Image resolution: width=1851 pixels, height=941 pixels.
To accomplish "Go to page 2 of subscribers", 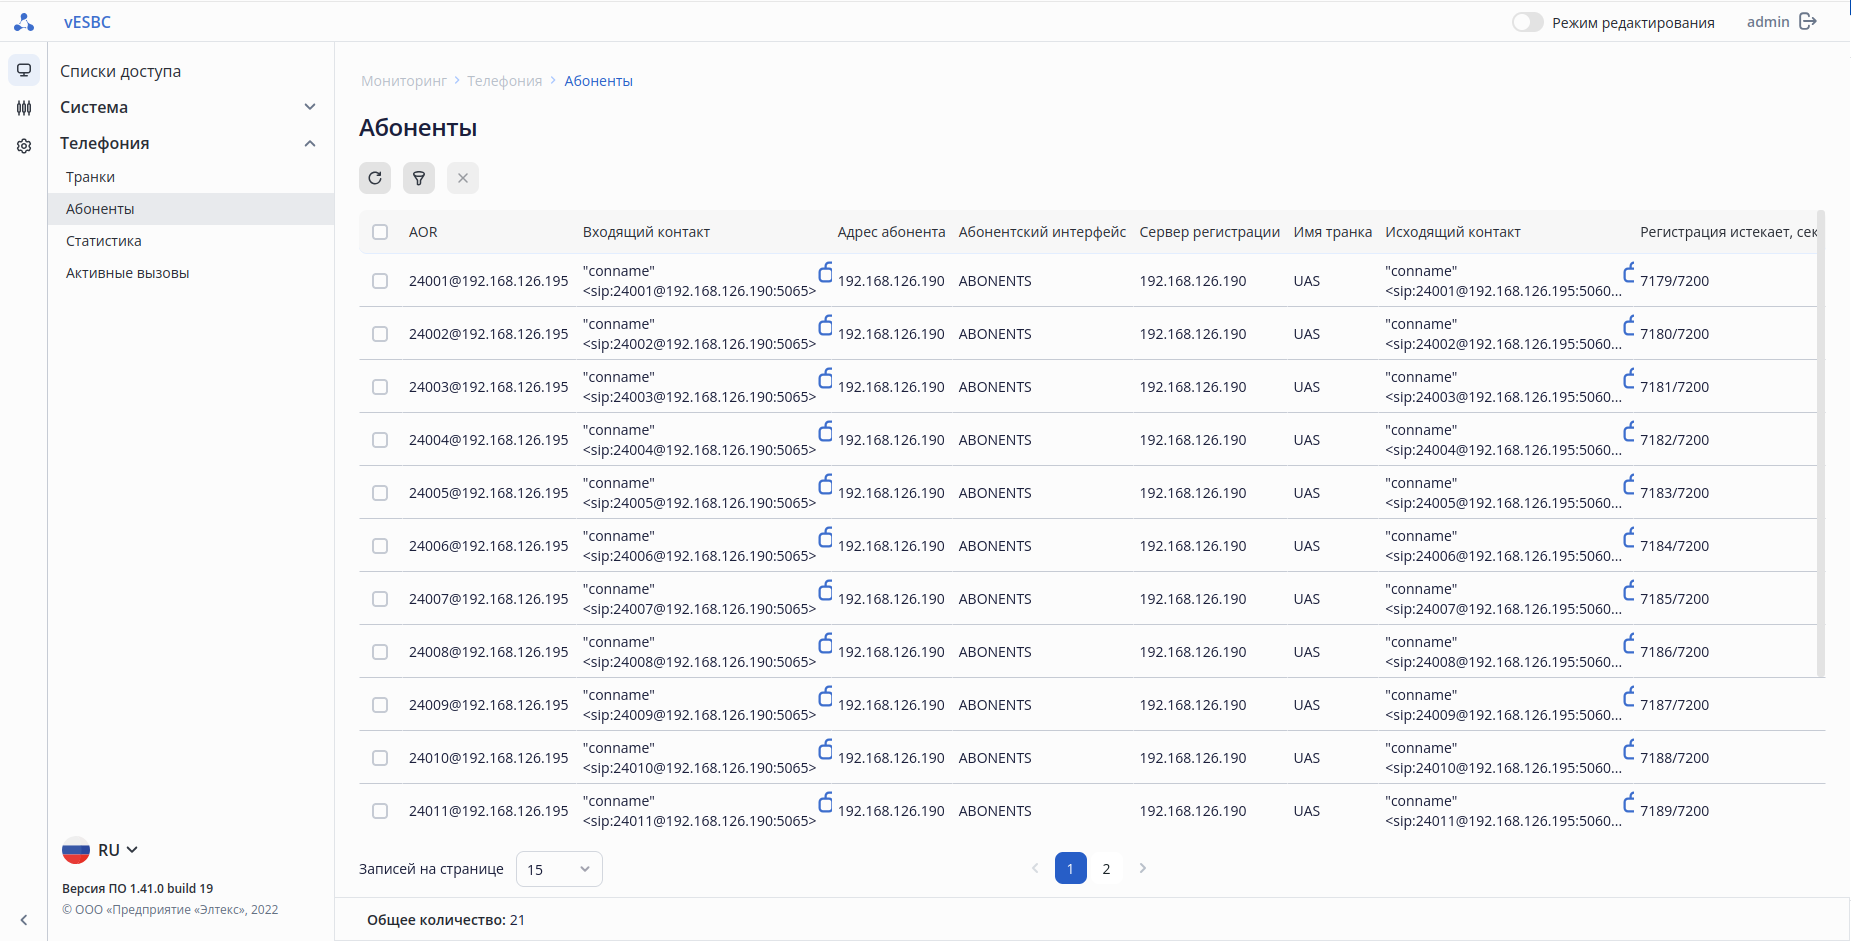I will click(x=1106, y=869).
